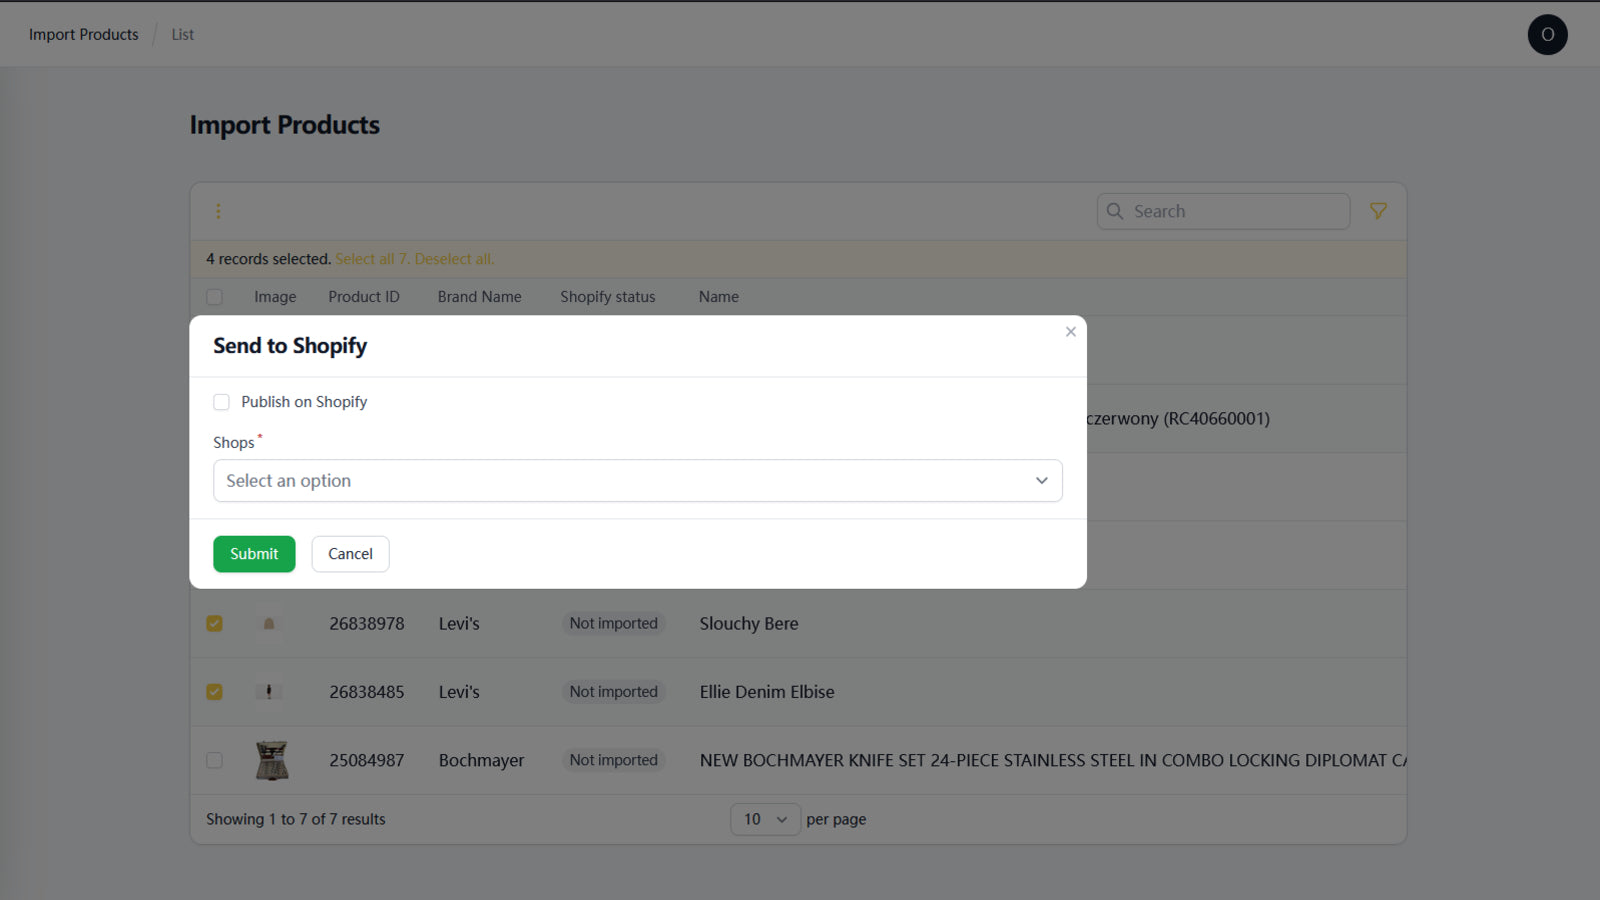This screenshot has height=900, width=1600.
Task: Sort by the Product ID column header
Action: point(364,297)
